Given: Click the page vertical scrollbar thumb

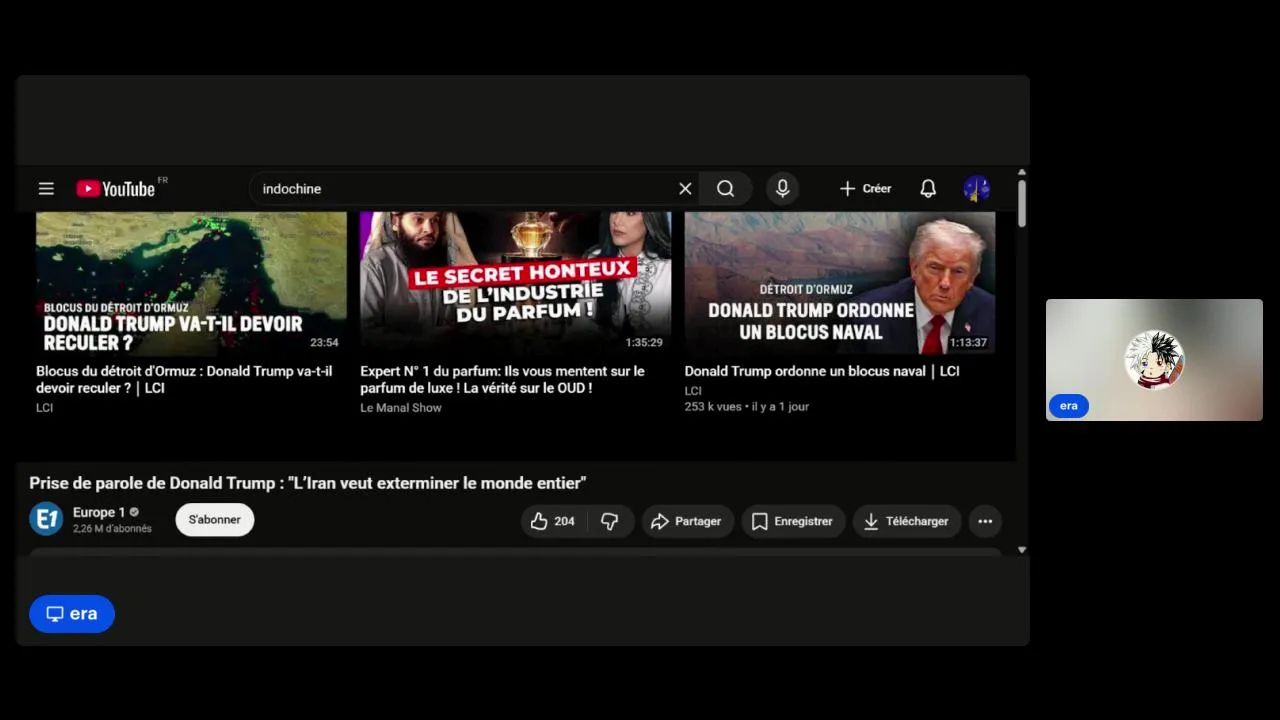Looking at the screenshot, I should point(1022,204).
